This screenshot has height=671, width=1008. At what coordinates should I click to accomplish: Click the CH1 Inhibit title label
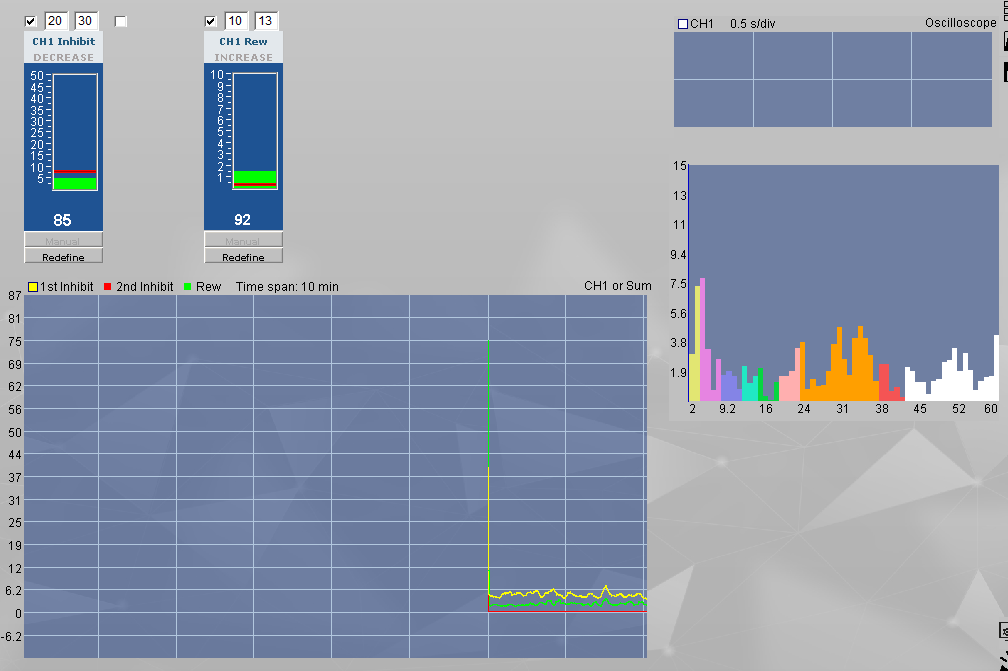64,41
